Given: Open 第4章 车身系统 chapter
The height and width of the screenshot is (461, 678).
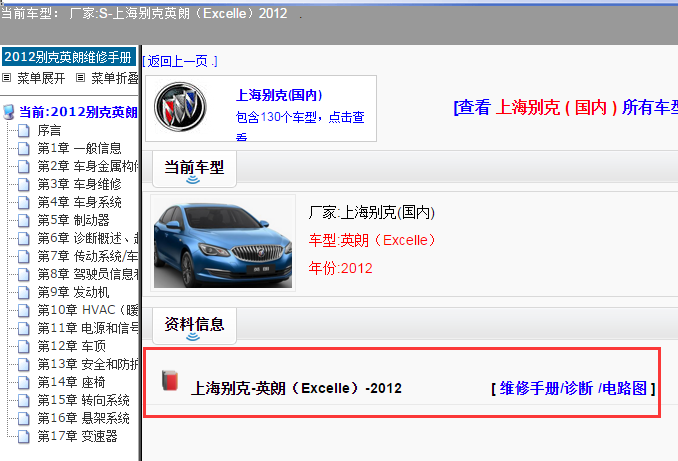Looking at the screenshot, I should click(79, 202).
